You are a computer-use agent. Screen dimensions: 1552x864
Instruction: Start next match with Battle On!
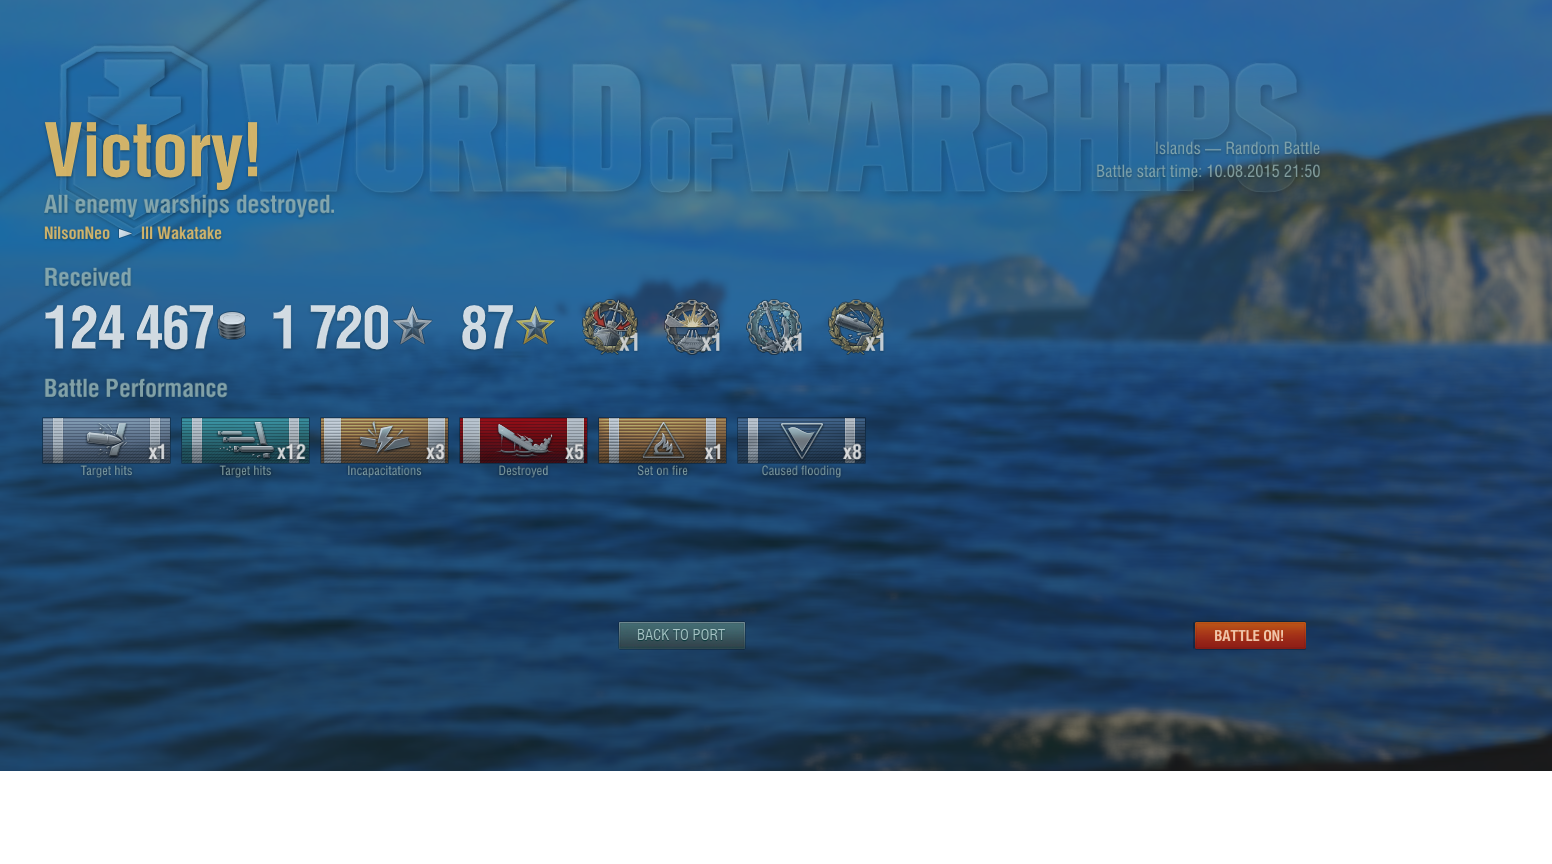click(1250, 635)
